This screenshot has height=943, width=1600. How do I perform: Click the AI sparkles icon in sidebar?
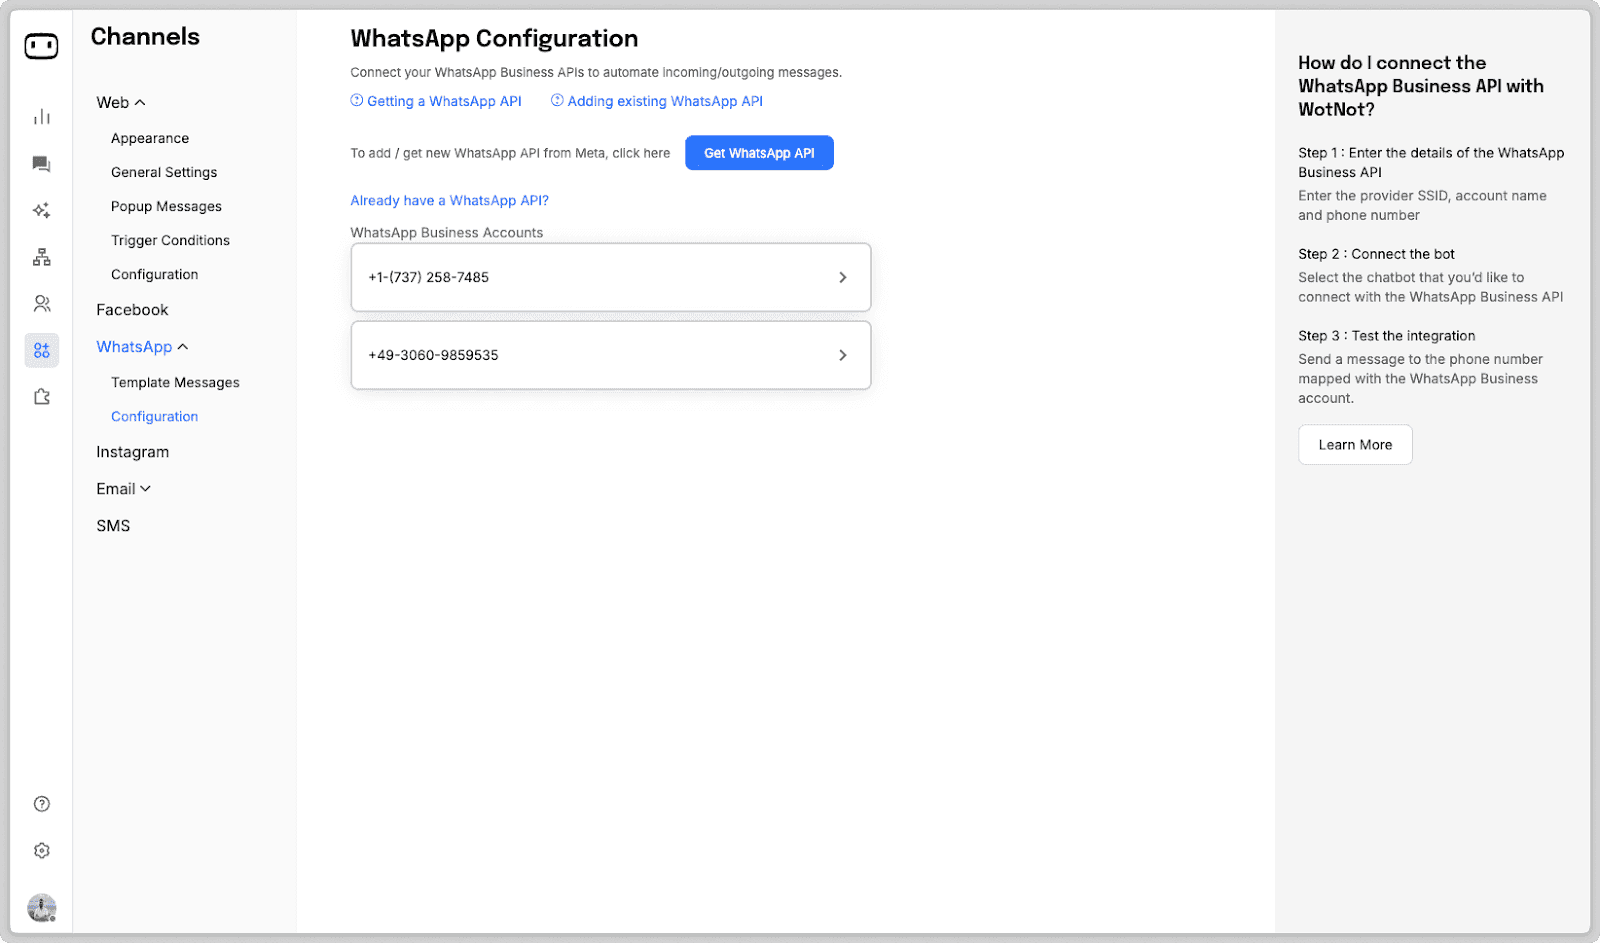pyautogui.click(x=41, y=210)
